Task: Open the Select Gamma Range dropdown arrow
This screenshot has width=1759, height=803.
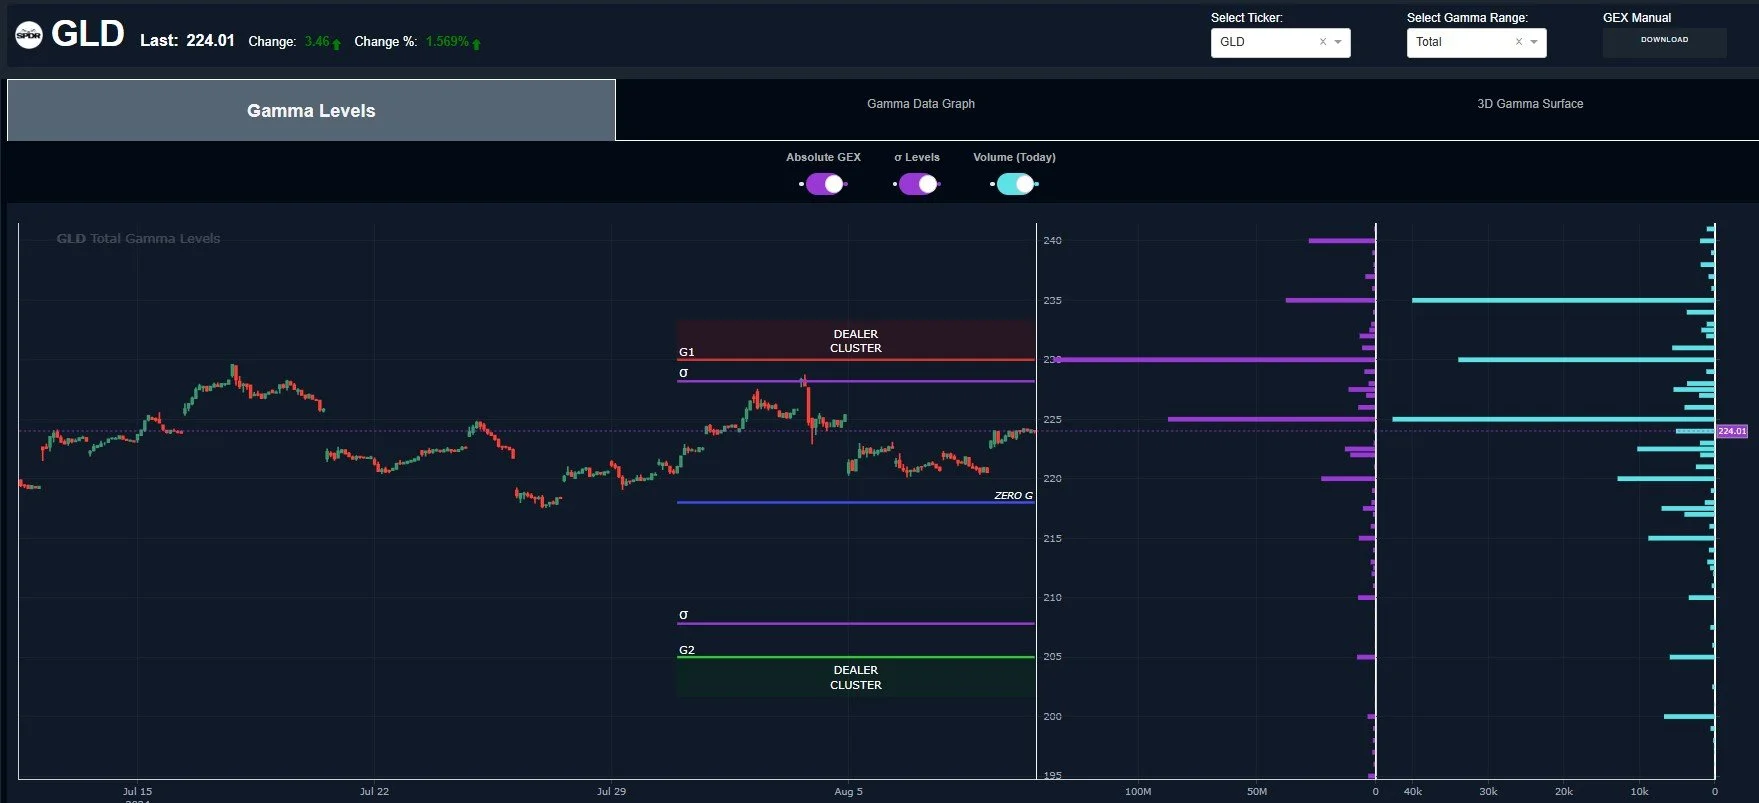Action: pos(1534,42)
